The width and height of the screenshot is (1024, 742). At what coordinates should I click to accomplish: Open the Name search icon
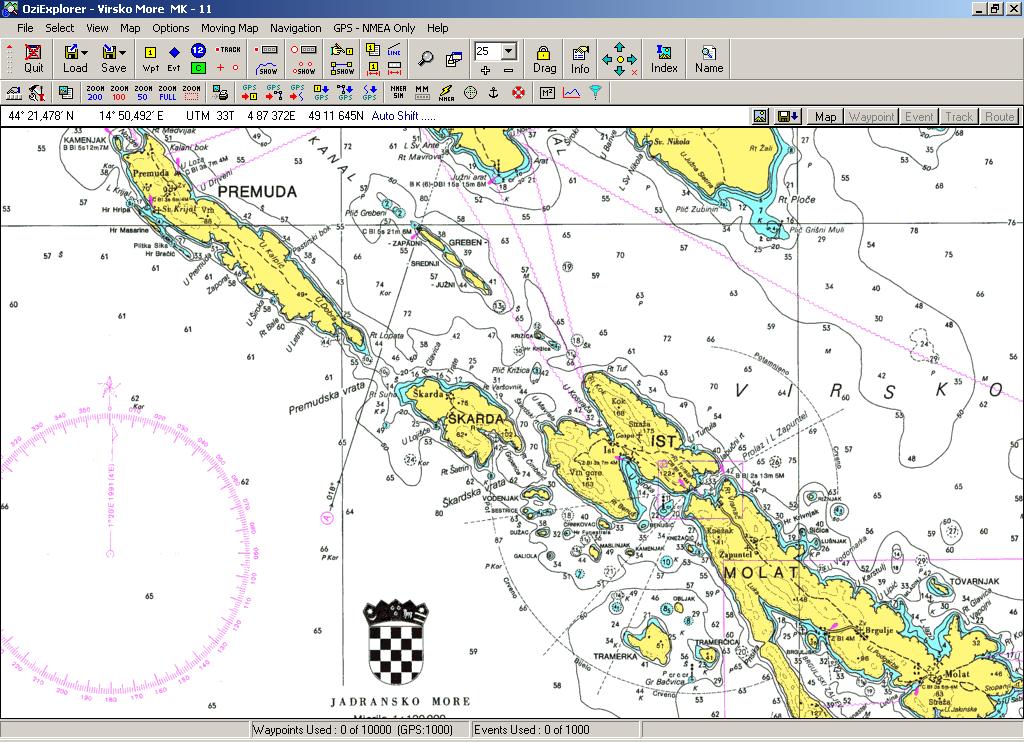(709, 58)
